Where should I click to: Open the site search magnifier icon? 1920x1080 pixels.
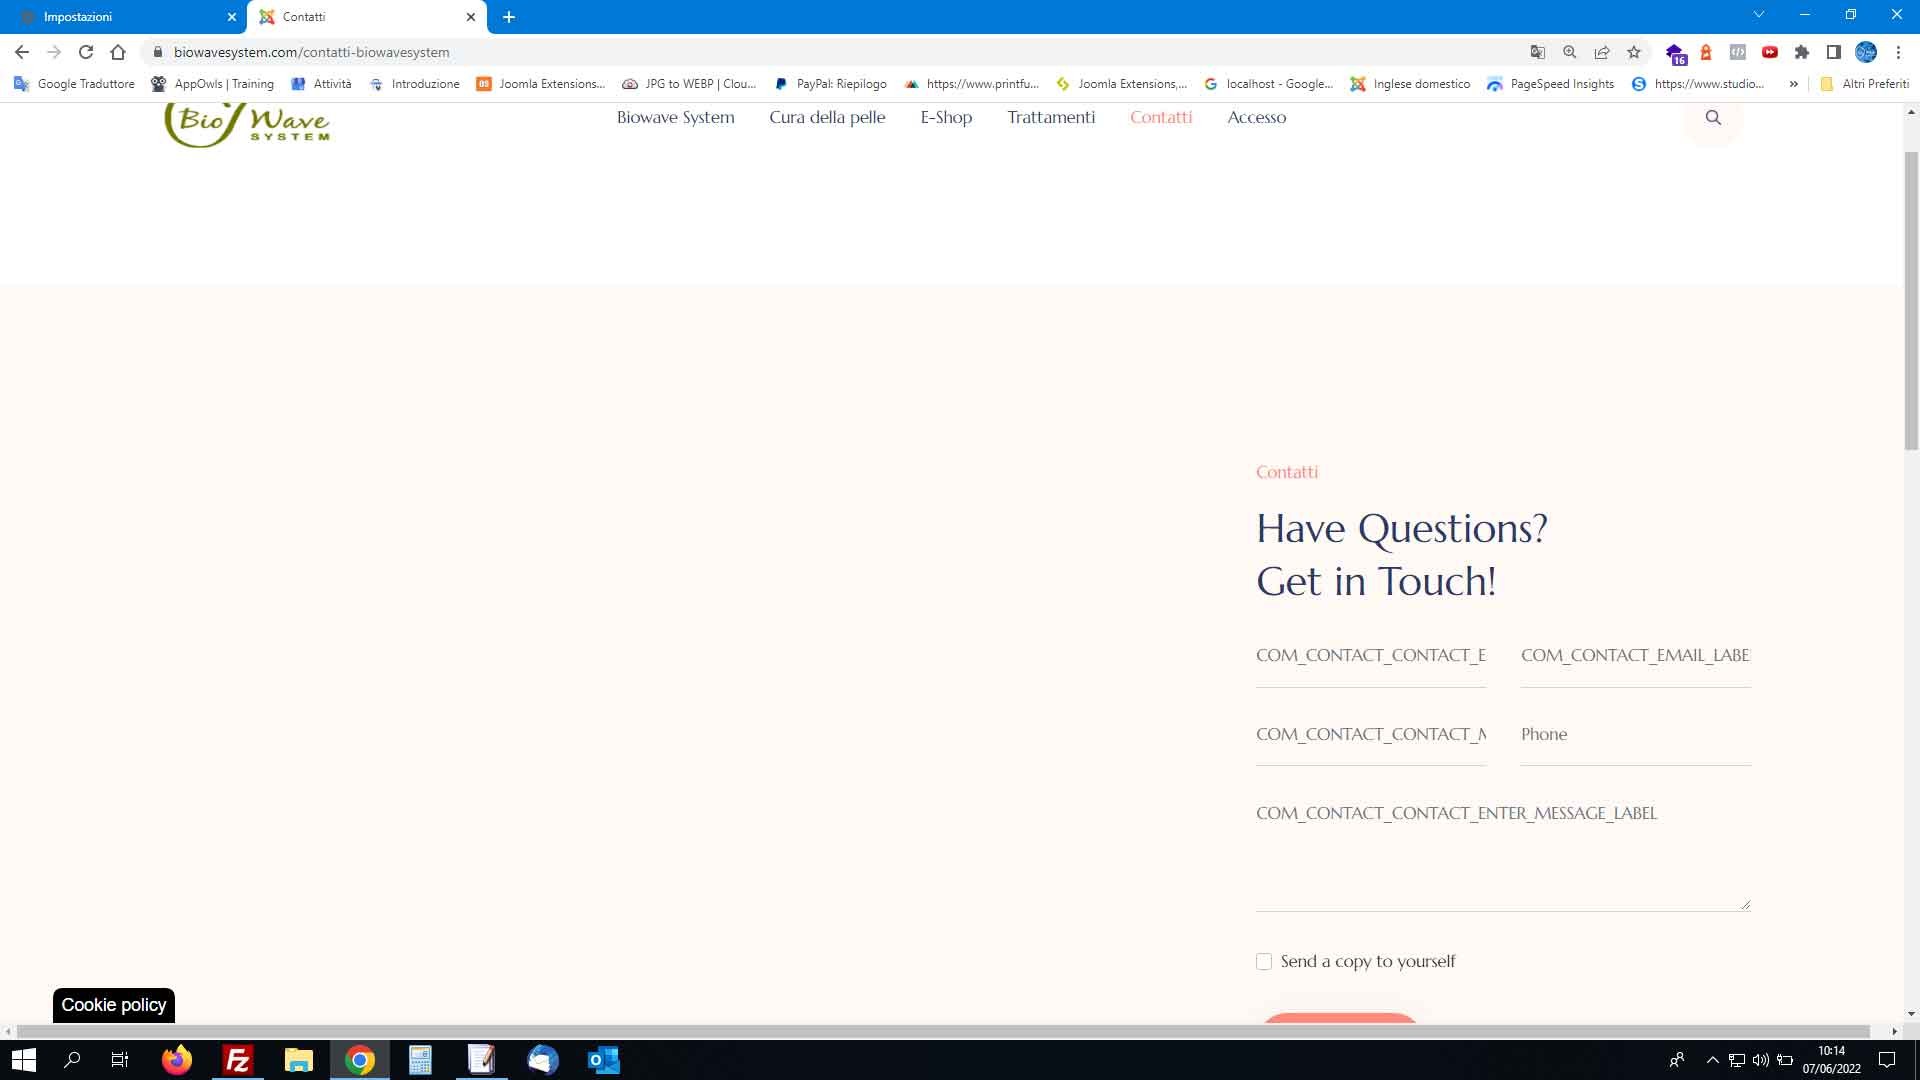click(1713, 118)
